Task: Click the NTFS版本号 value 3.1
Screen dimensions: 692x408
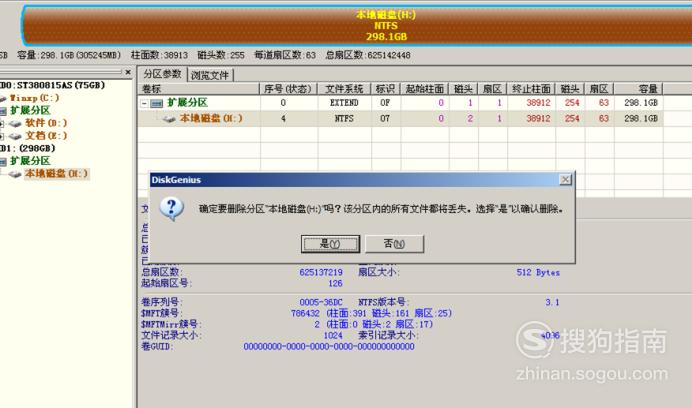Action: [x=552, y=302]
